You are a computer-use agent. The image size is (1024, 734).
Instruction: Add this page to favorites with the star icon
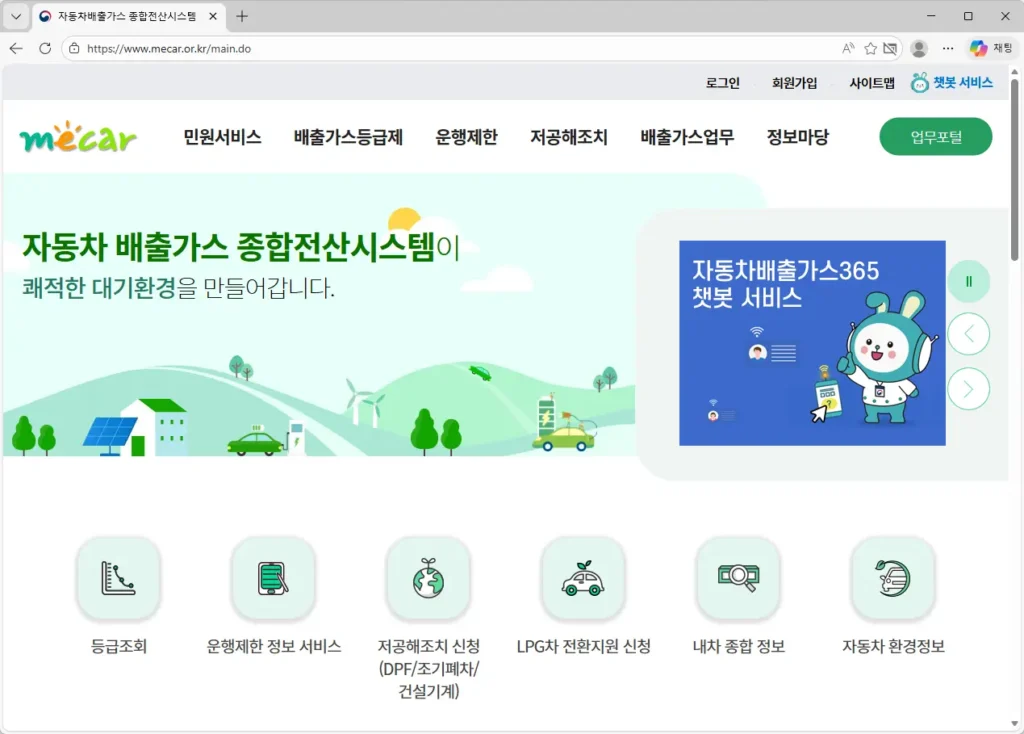[x=870, y=48]
